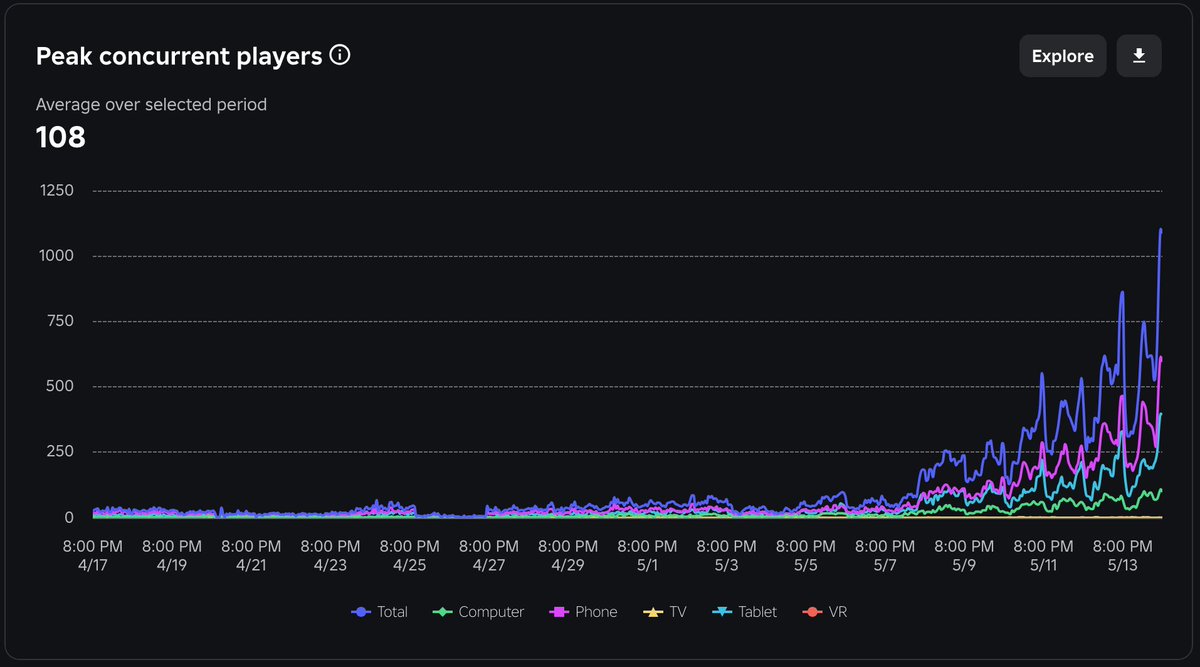
Task: Click the 8:00 PM 5/7 axis label
Action: click(885, 556)
